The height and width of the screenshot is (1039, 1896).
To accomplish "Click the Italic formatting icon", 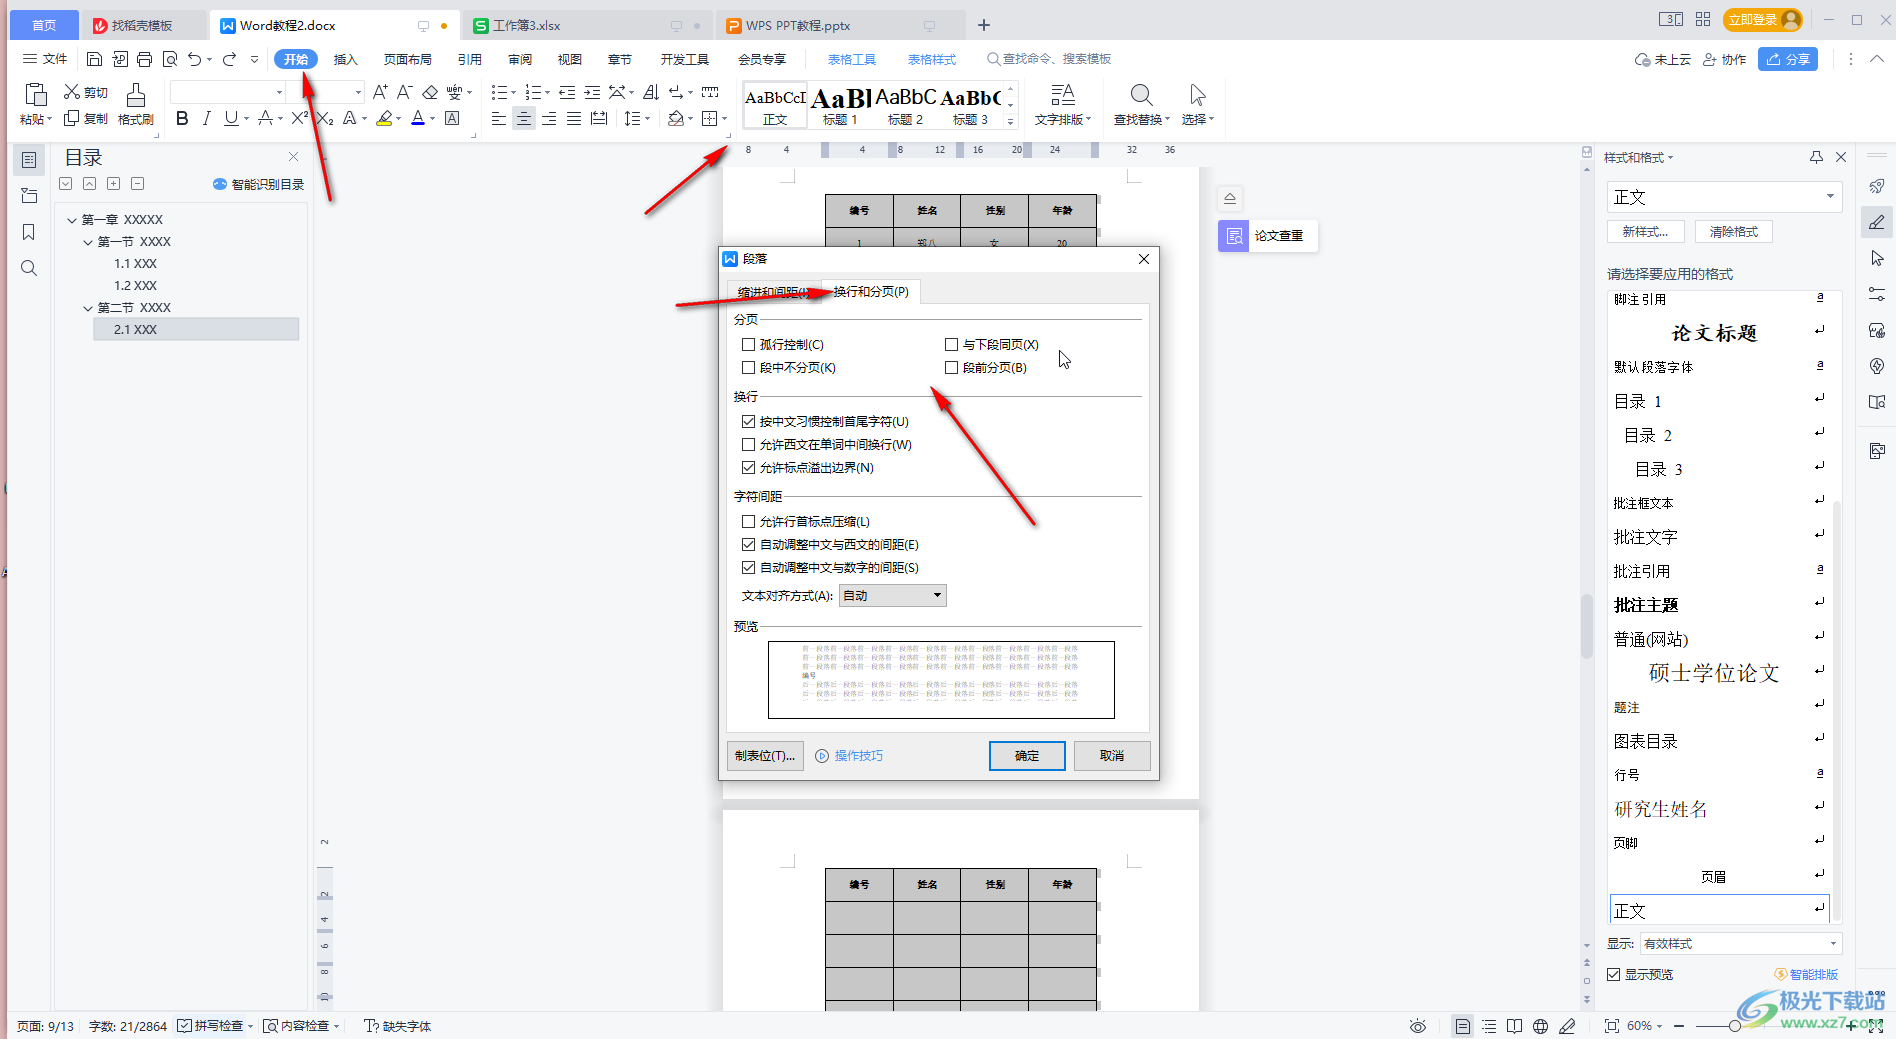I will click(206, 119).
